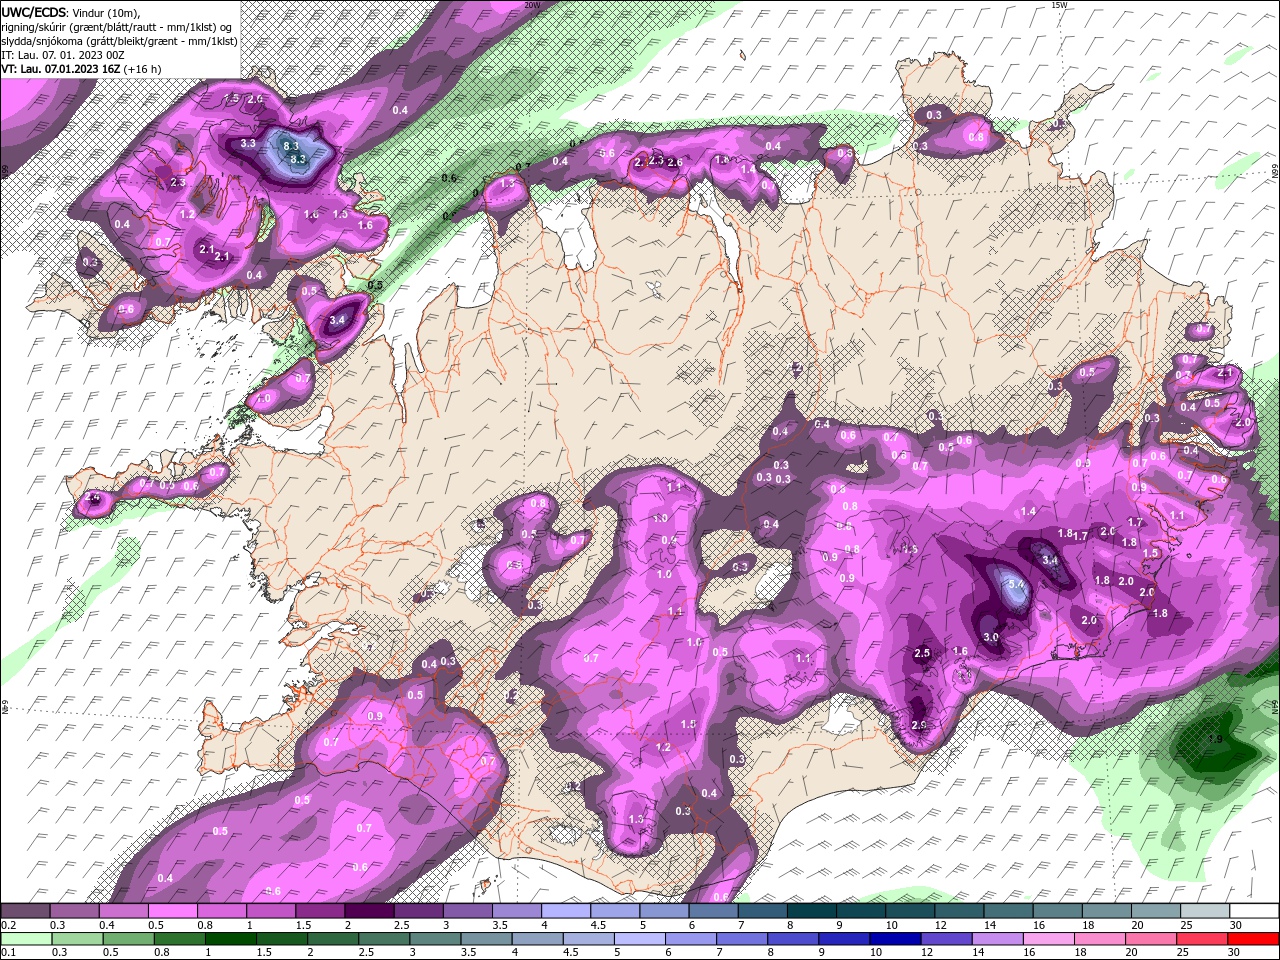This screenshot has height=960, width=1280.
Task: Click the lavender 4 snow legend swatch
Action: (565, 911)
